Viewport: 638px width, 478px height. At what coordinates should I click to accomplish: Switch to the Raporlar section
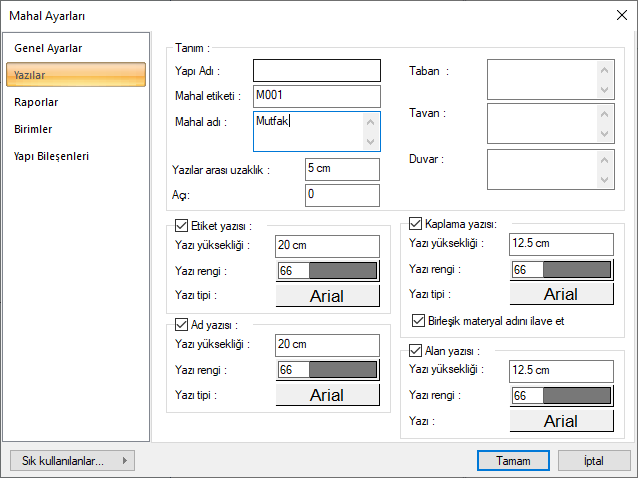pos(37,102)
